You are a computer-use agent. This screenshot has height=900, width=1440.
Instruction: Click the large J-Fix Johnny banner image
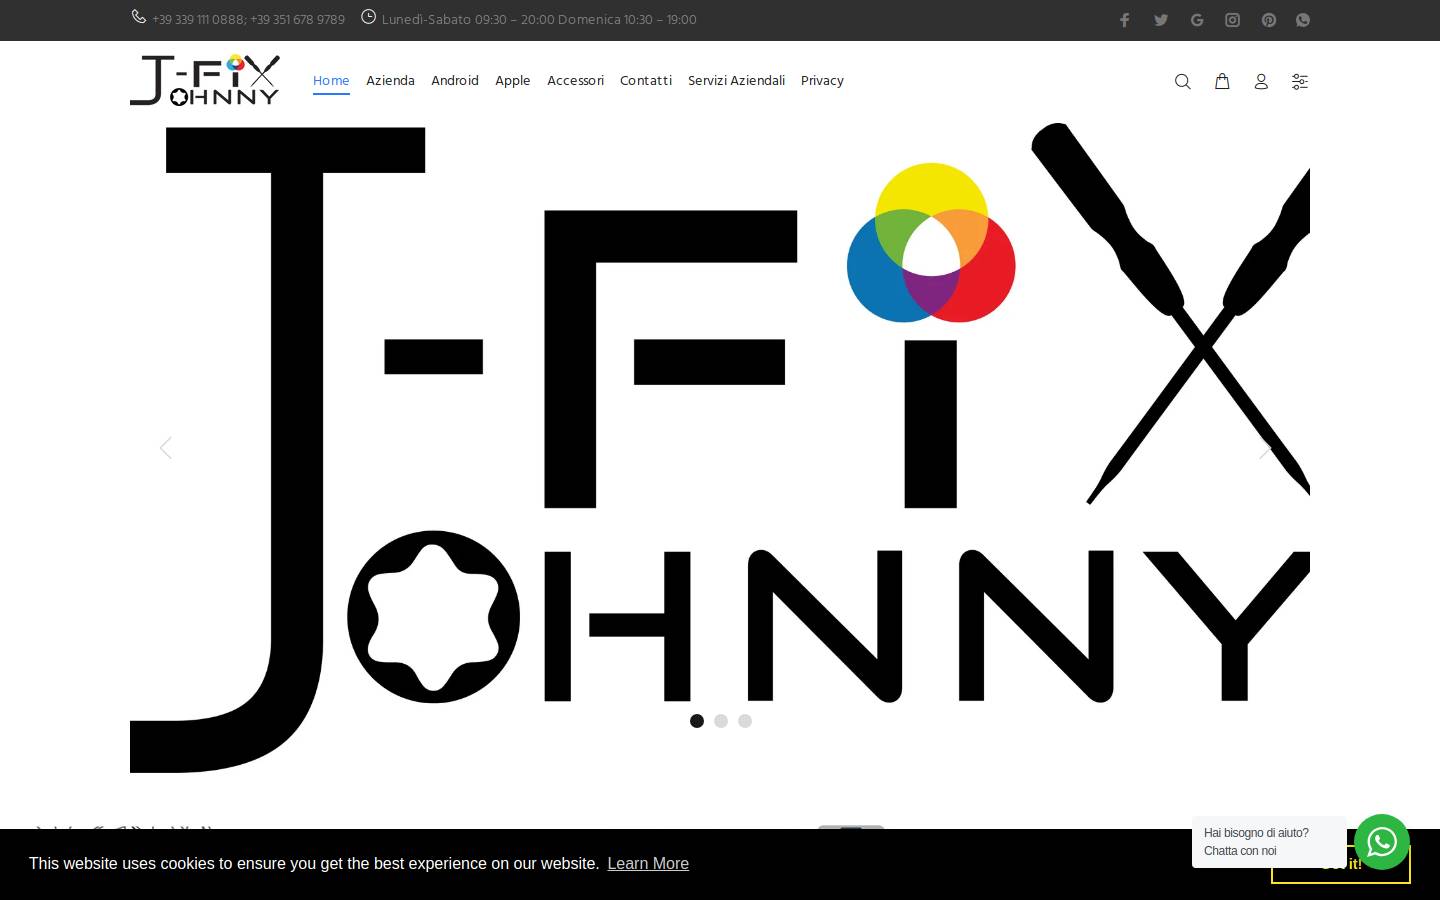coord(720,448)
